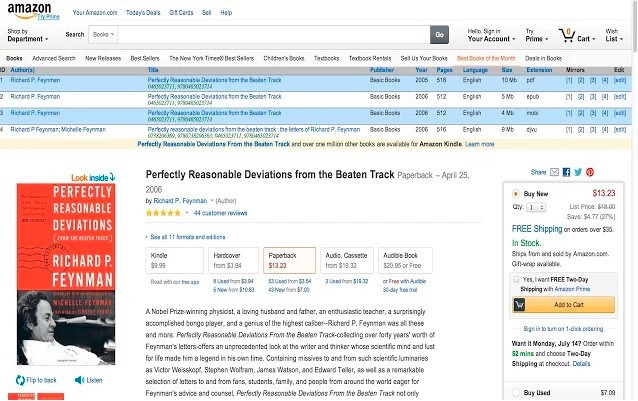Image resolution: width=638 pixels, height=401 pixels.
Task: Select the Paperback $13.23 format
Action: (289, 260)
